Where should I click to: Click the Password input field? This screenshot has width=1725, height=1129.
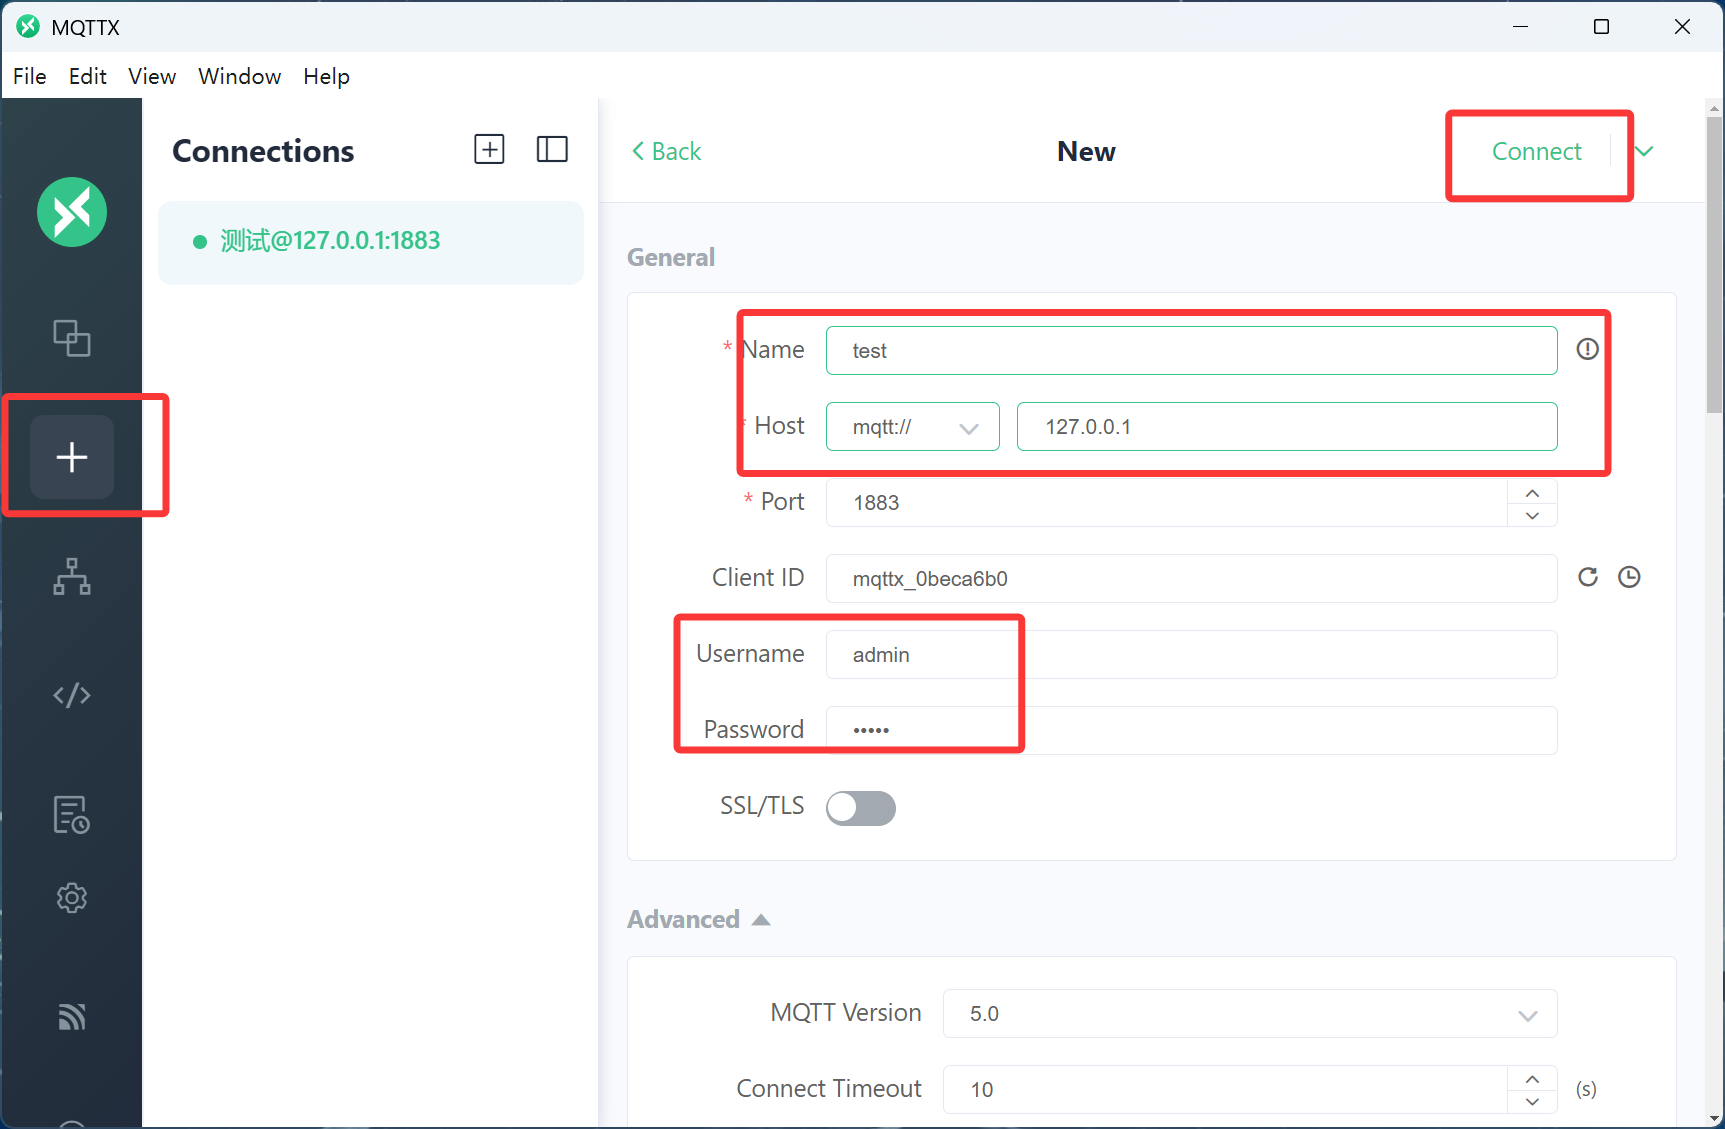click(x=1191, y=731)
